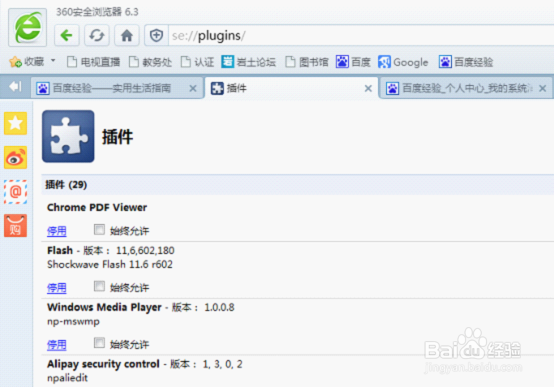Click the 教务处 bookmark page icon
554x387 pixels.
pos(134,62)
